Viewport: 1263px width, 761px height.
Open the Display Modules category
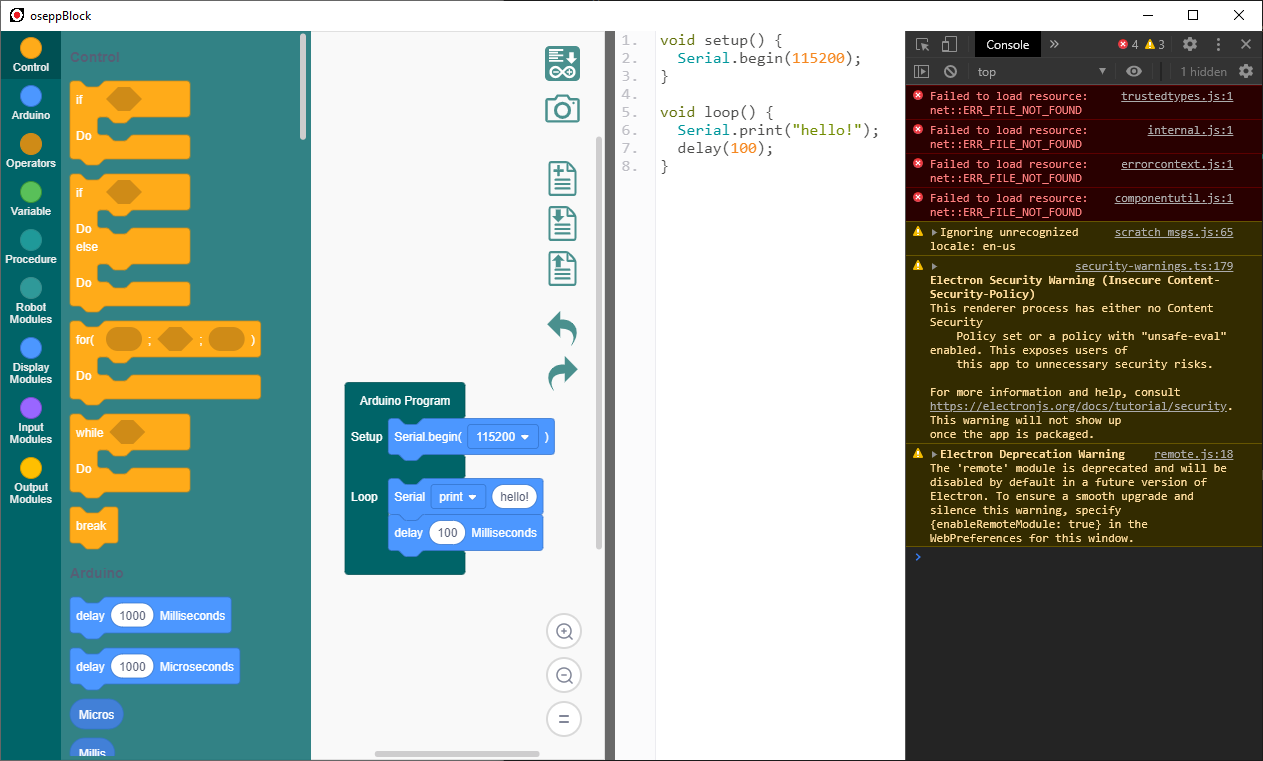[x=31, y=361]
